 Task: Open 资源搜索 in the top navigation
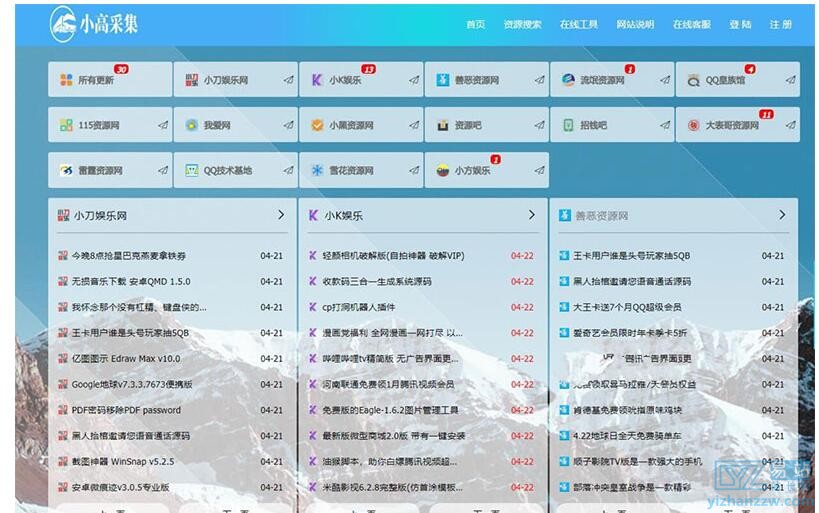tap(522, 25)
